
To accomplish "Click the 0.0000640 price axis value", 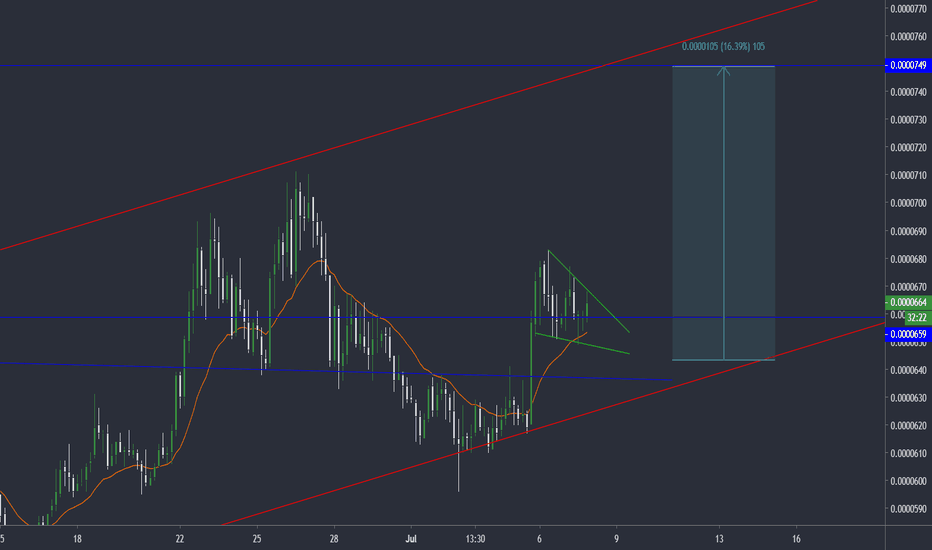I will pos(908,370).
